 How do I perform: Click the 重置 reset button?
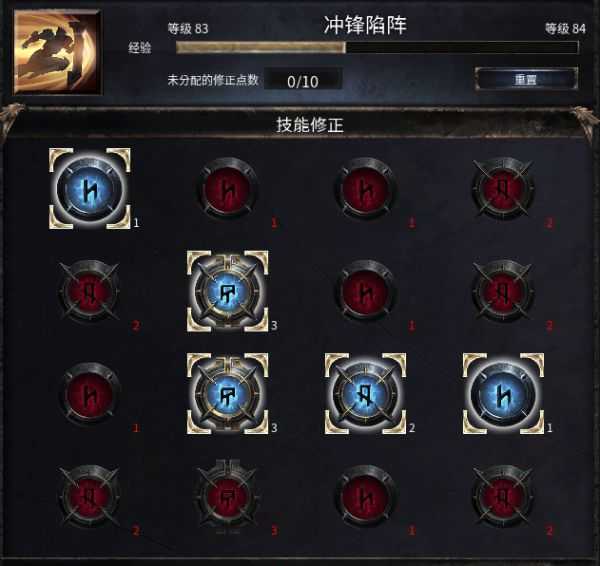point(526,79)
